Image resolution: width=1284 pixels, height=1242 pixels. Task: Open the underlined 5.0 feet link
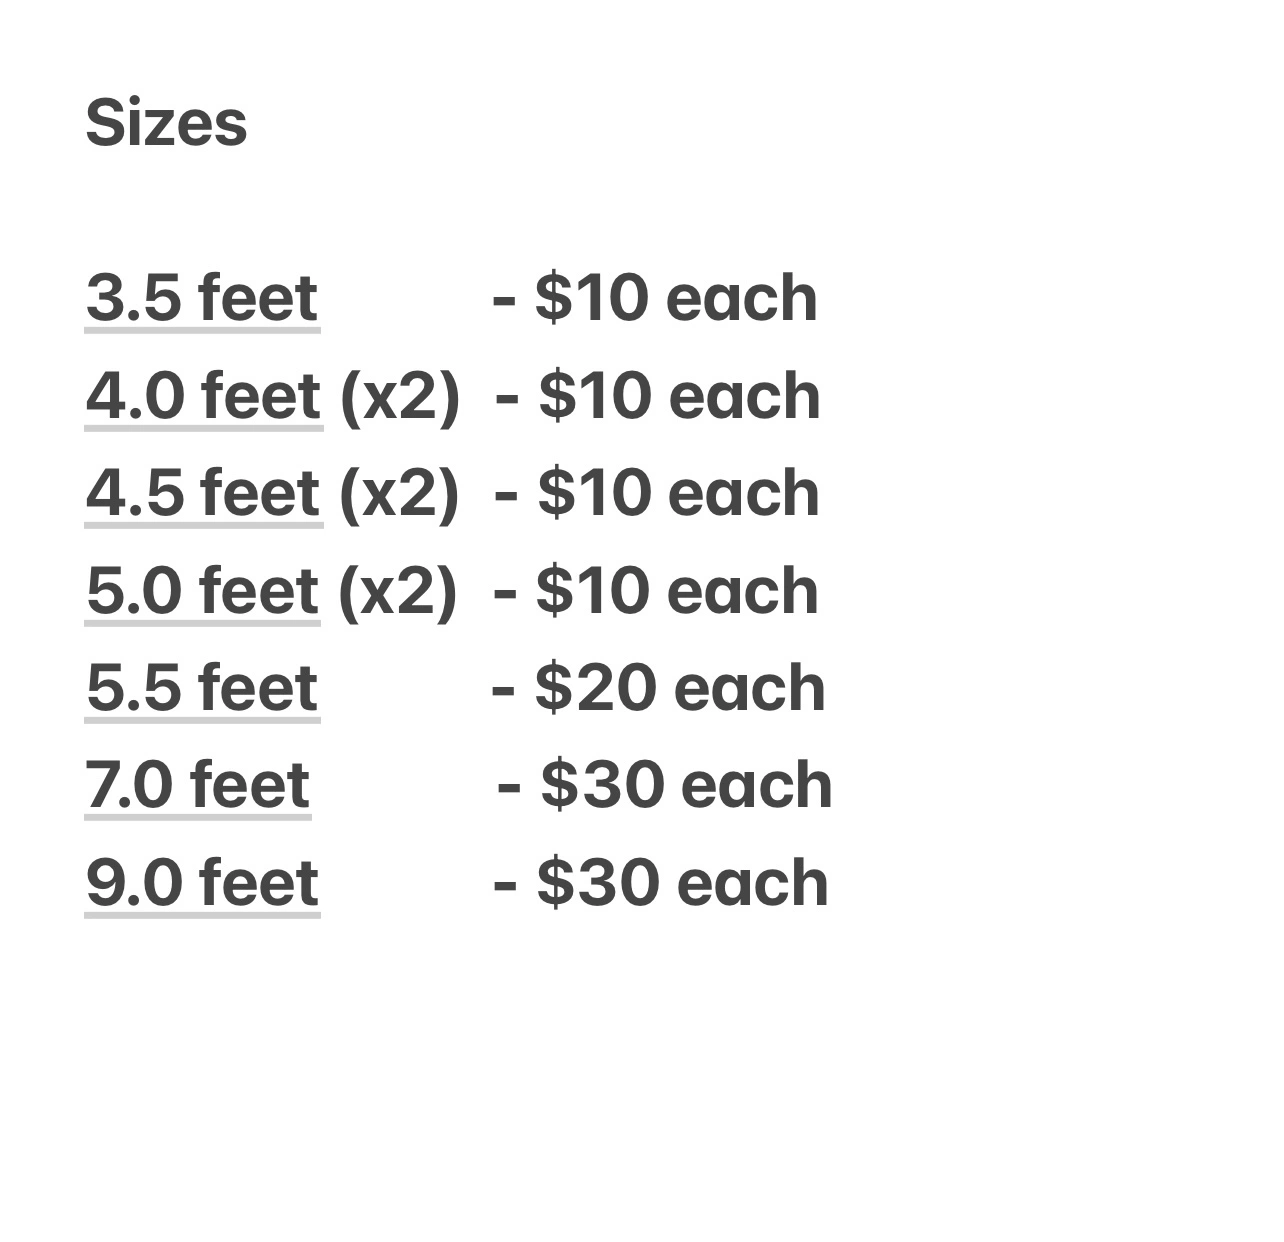[203, 591]
